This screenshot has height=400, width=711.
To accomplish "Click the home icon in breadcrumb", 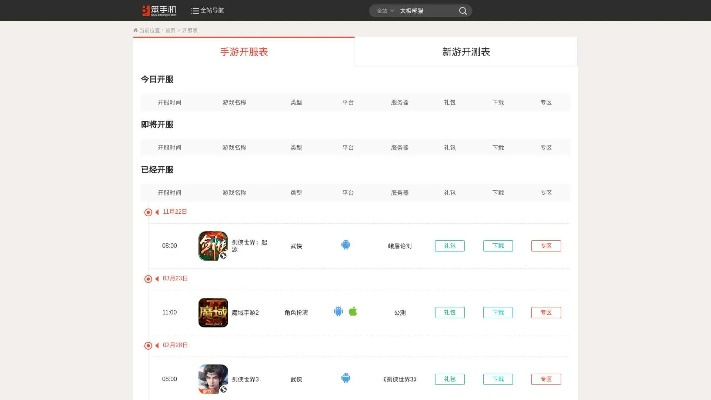I will 136,30.
